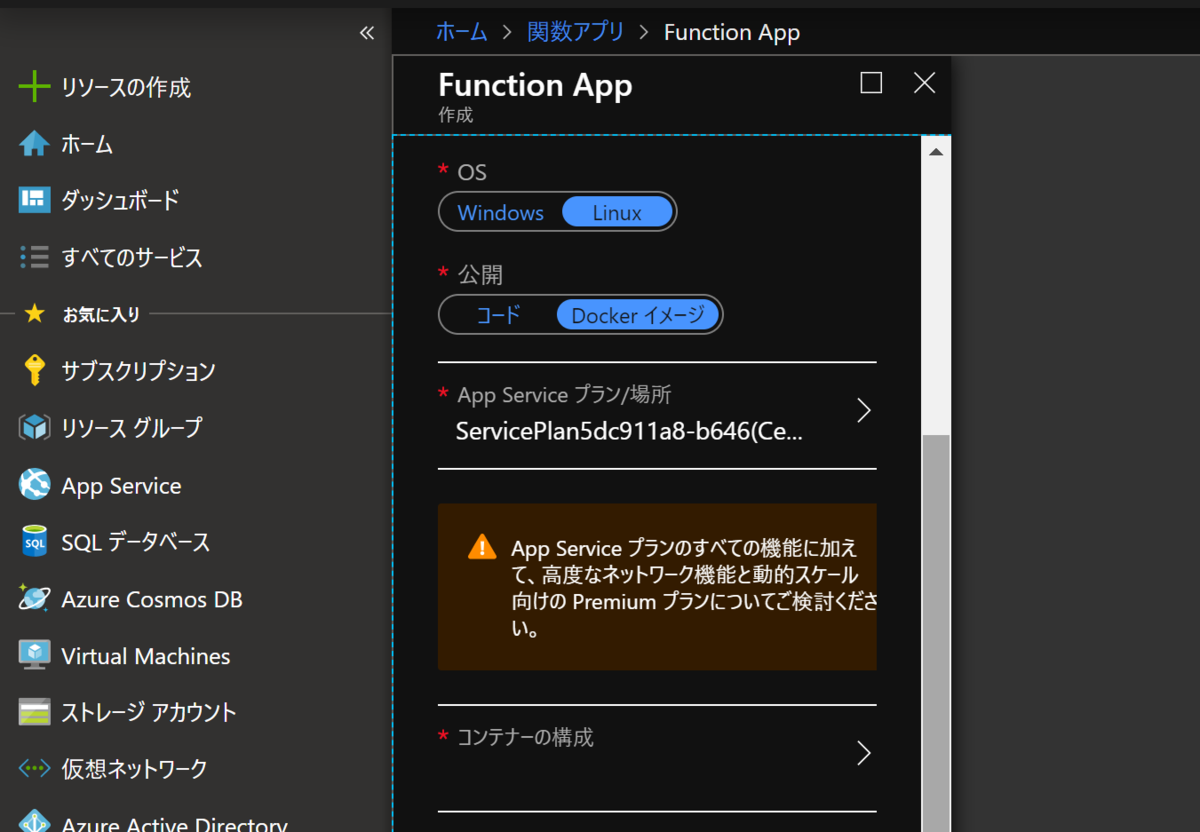Open サブスクリプション in sidebar
Image resolution: width=1200 pixels, height=832 pixels.
tap(138, 371)
